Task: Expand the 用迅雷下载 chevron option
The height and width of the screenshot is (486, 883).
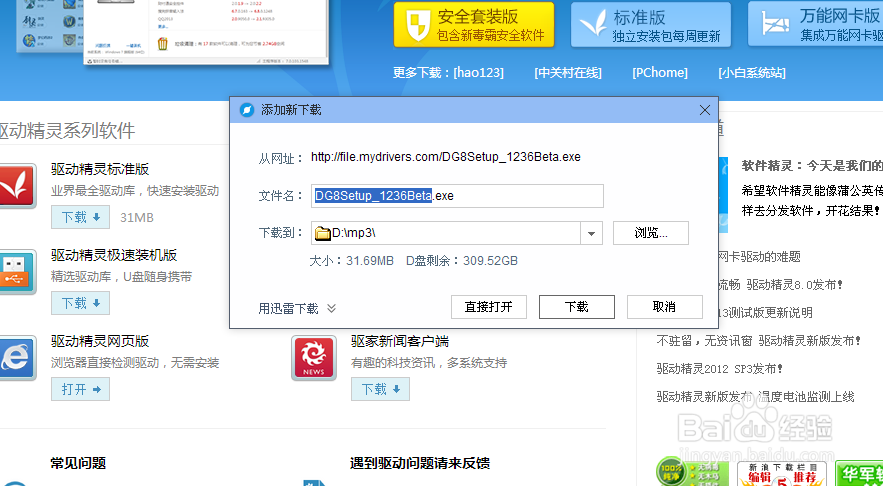Action: pyautogui.click(x=331, y=309)
